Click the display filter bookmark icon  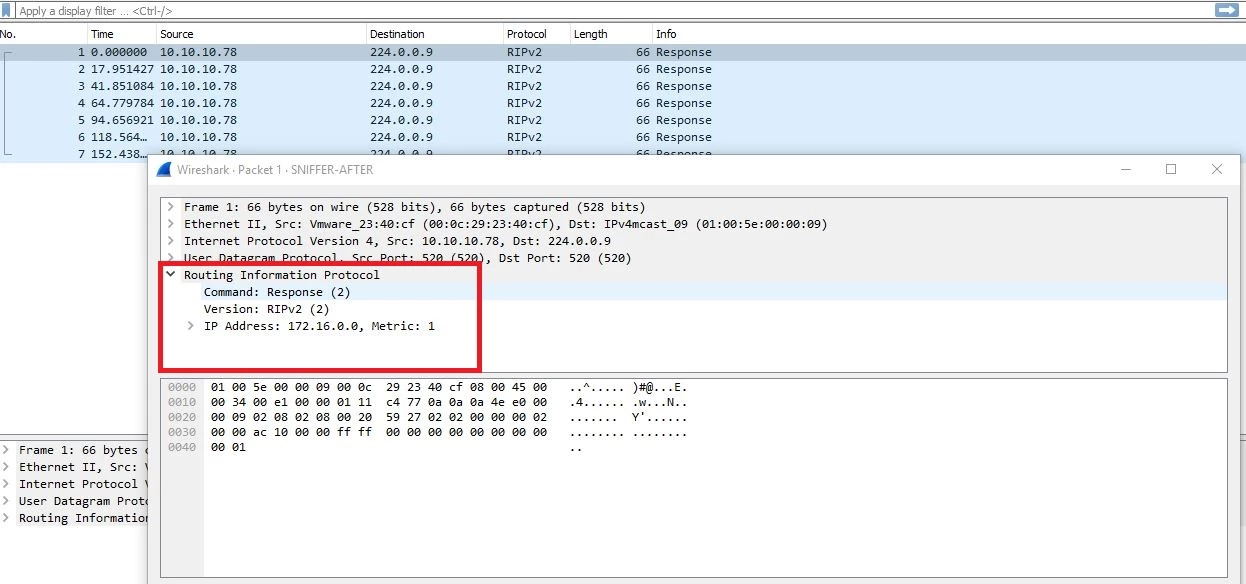[x=8, y=10]
